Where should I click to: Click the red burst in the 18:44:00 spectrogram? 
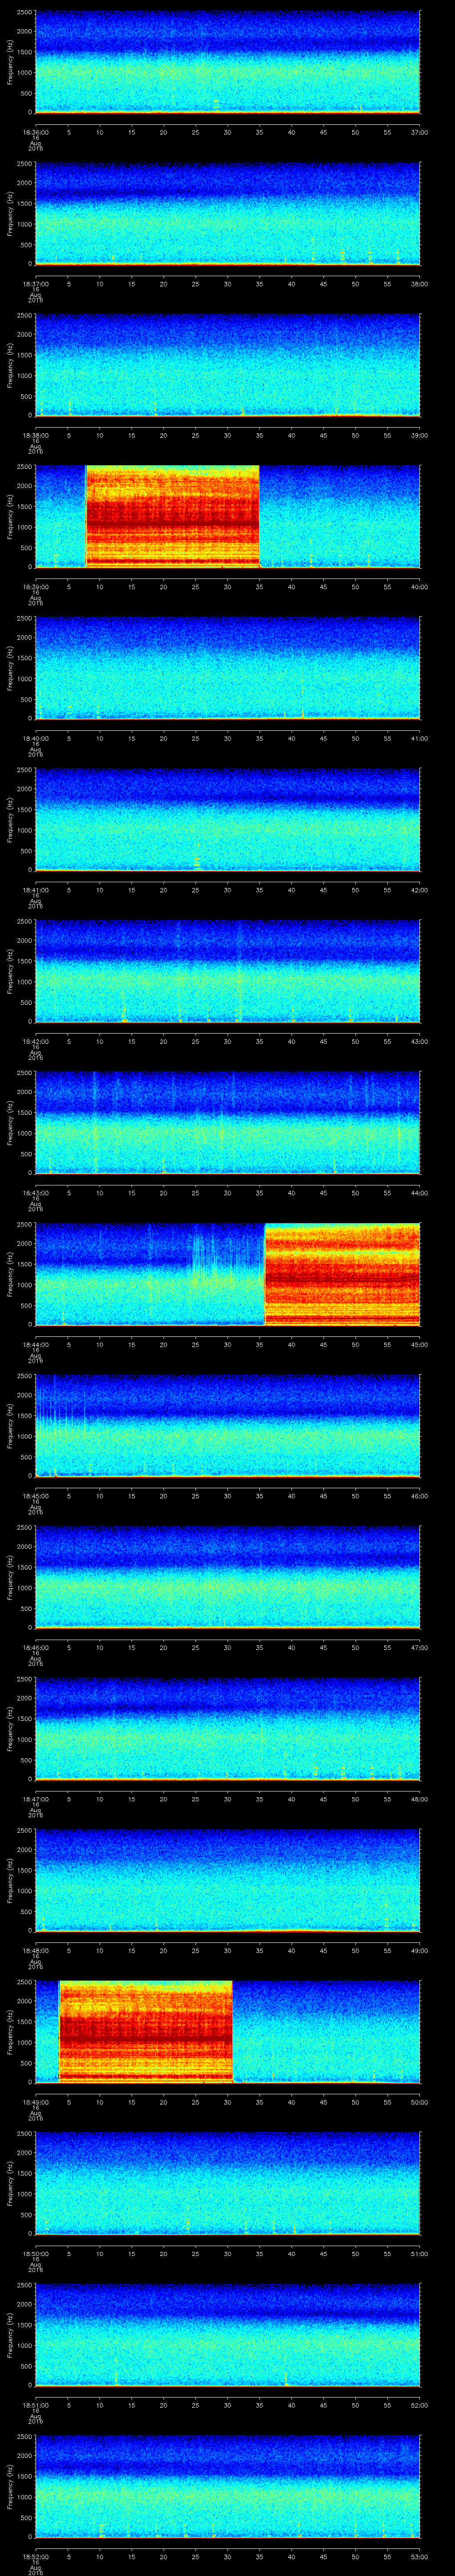click(x=341, y=1274)
